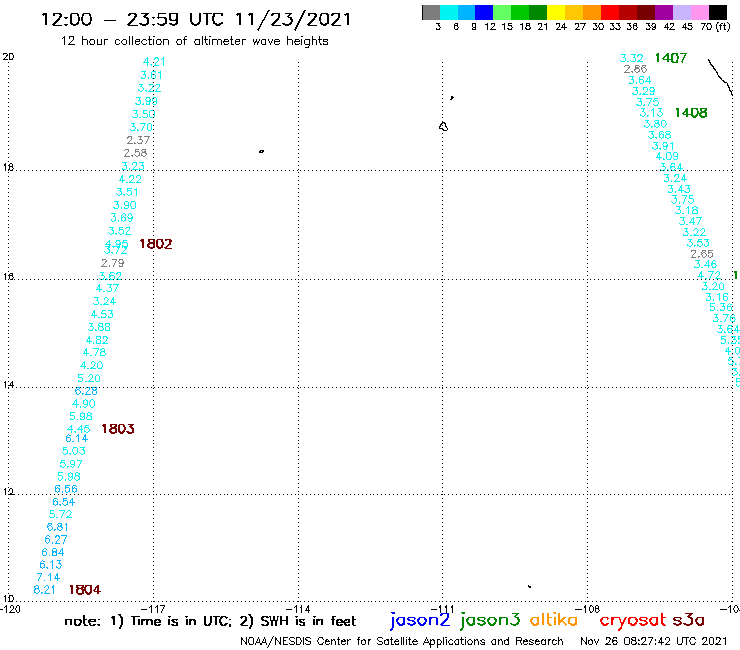Image resolution: width=740 pixels, height=650 pixels.
Task: Click the gray wave height value 2.58
Action: pos(135,153)
